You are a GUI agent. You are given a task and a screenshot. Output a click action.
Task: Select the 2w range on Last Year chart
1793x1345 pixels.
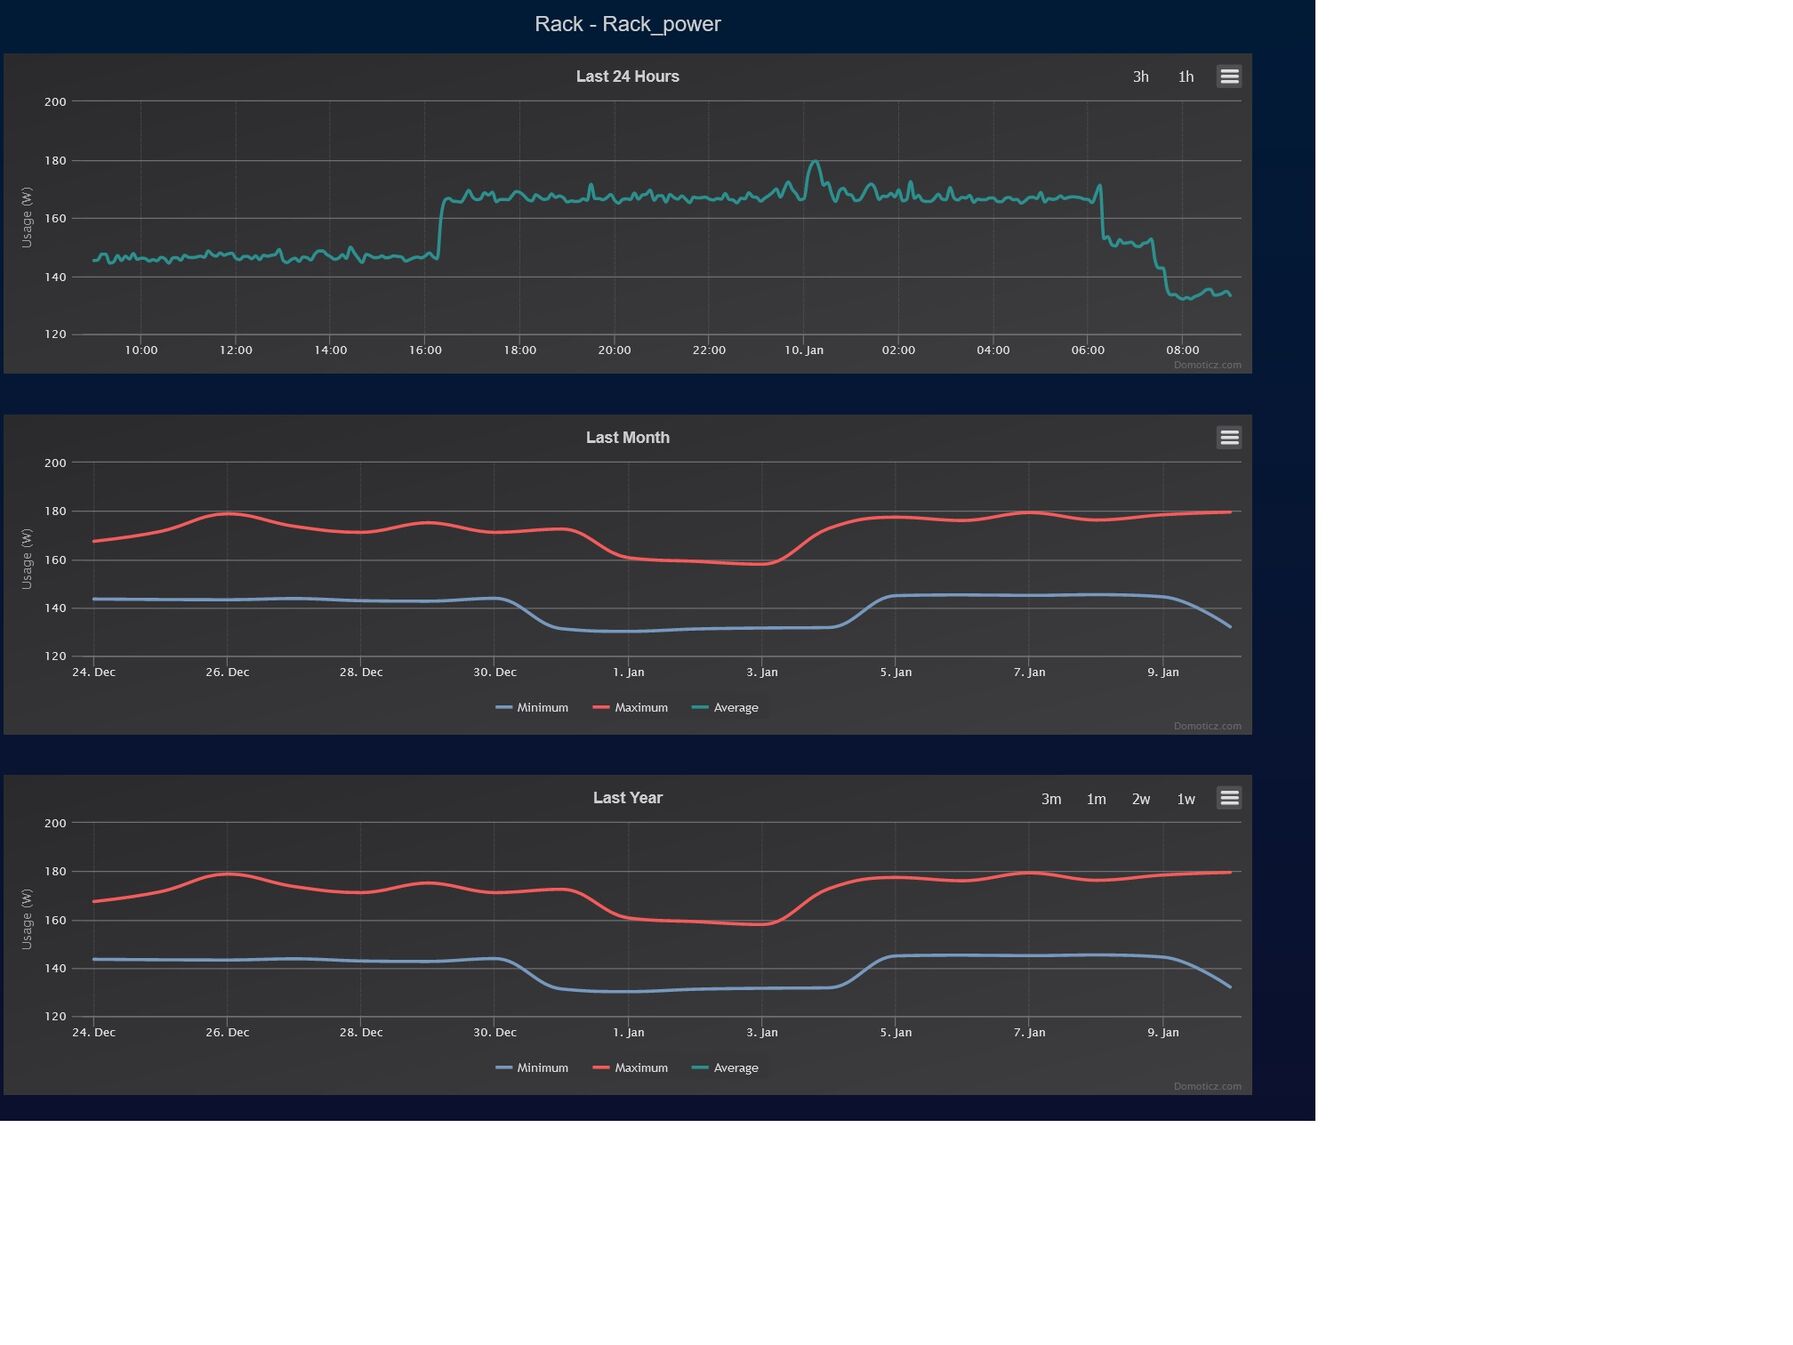[x=1141, y=799]
